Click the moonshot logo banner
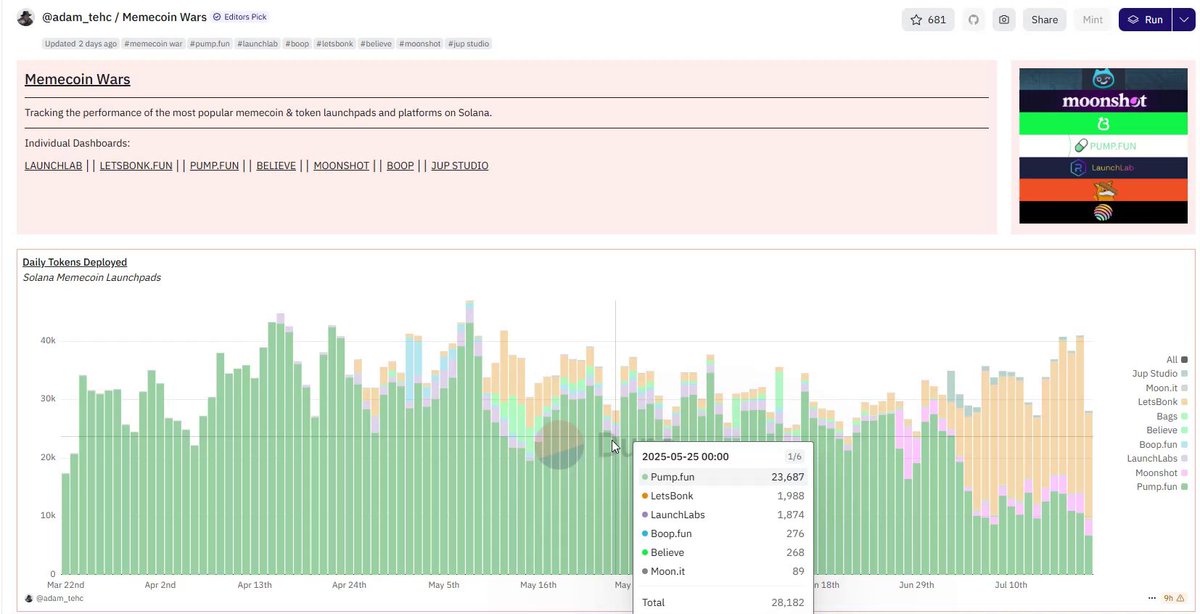This screenshot has width=1200, height=614. click(x=1103, y=101)
